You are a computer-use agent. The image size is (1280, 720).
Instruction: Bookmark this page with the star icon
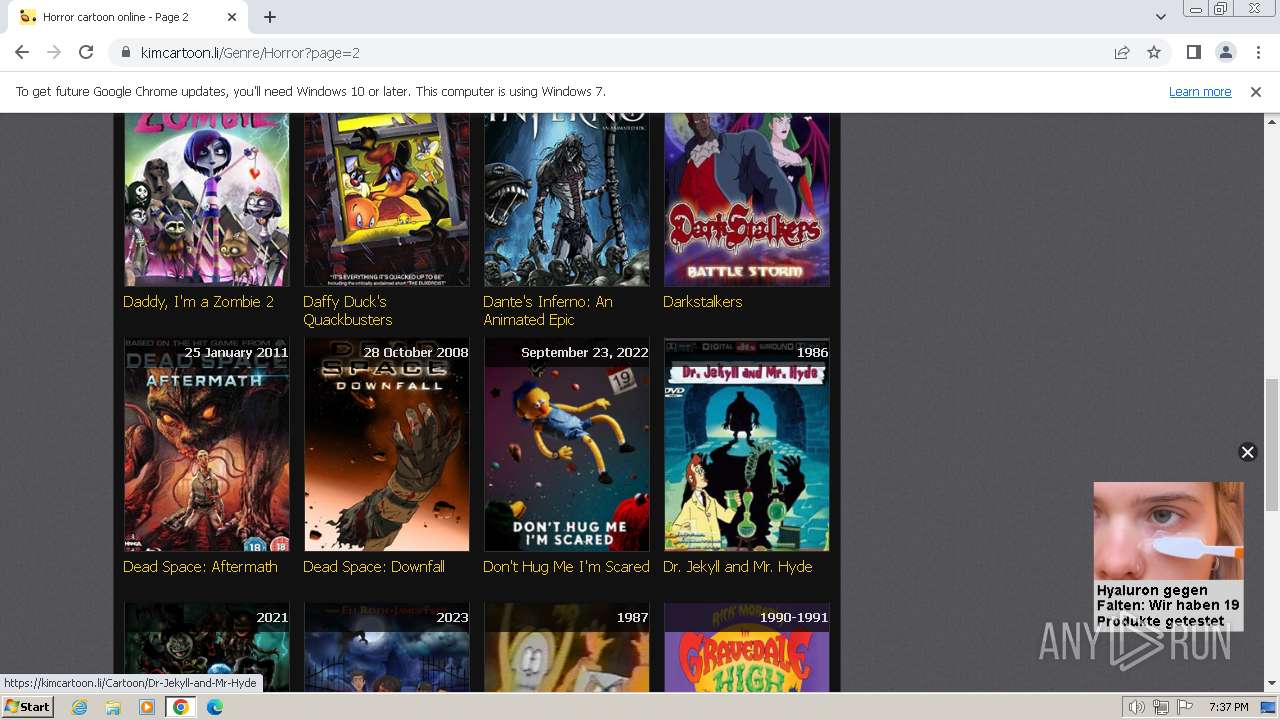pos(1154,52)
